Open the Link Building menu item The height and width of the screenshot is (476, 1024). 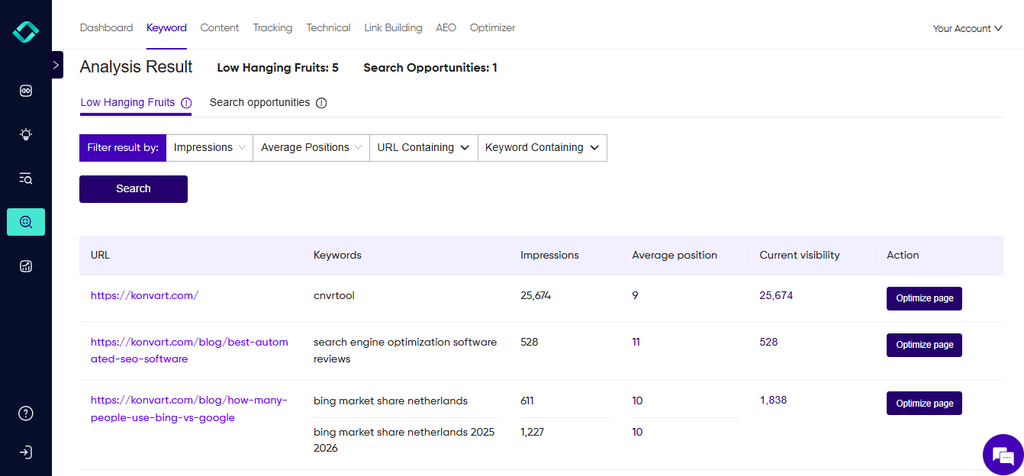pos(393,27)
